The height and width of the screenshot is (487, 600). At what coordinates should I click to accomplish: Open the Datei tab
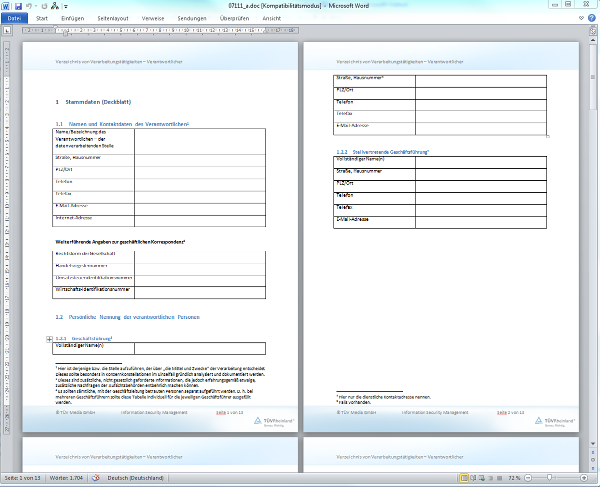(14, 18)
